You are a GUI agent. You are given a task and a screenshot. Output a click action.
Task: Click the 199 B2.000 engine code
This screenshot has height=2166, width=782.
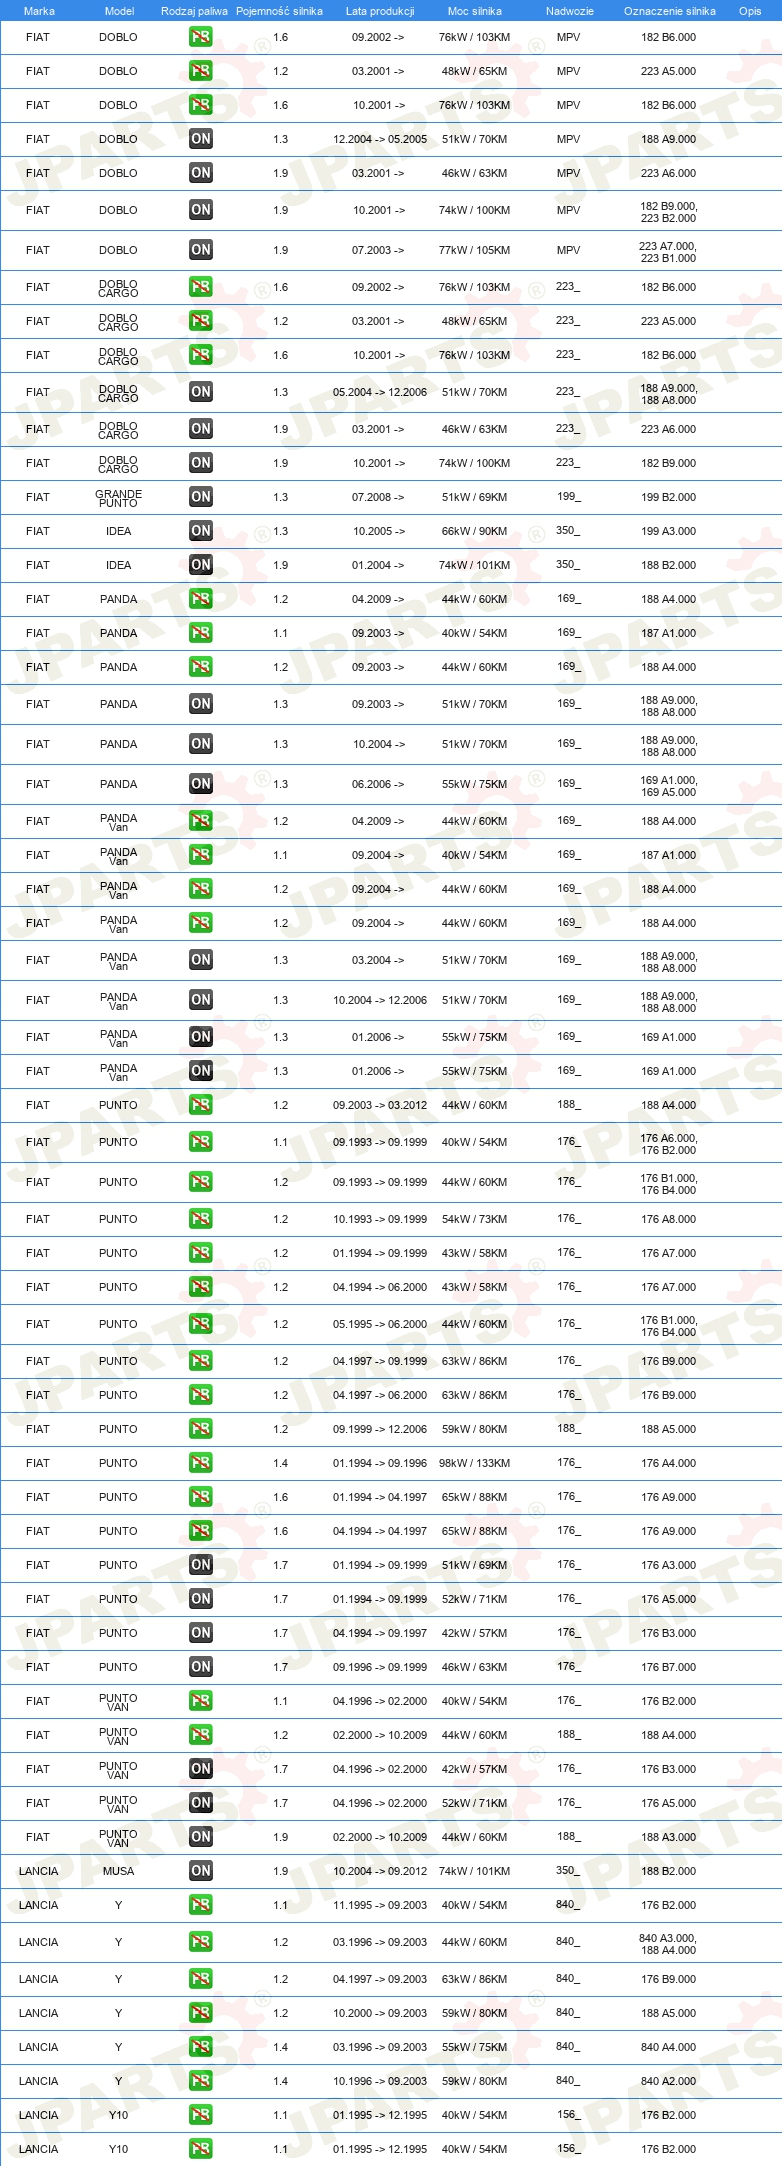tap(669, 497)
